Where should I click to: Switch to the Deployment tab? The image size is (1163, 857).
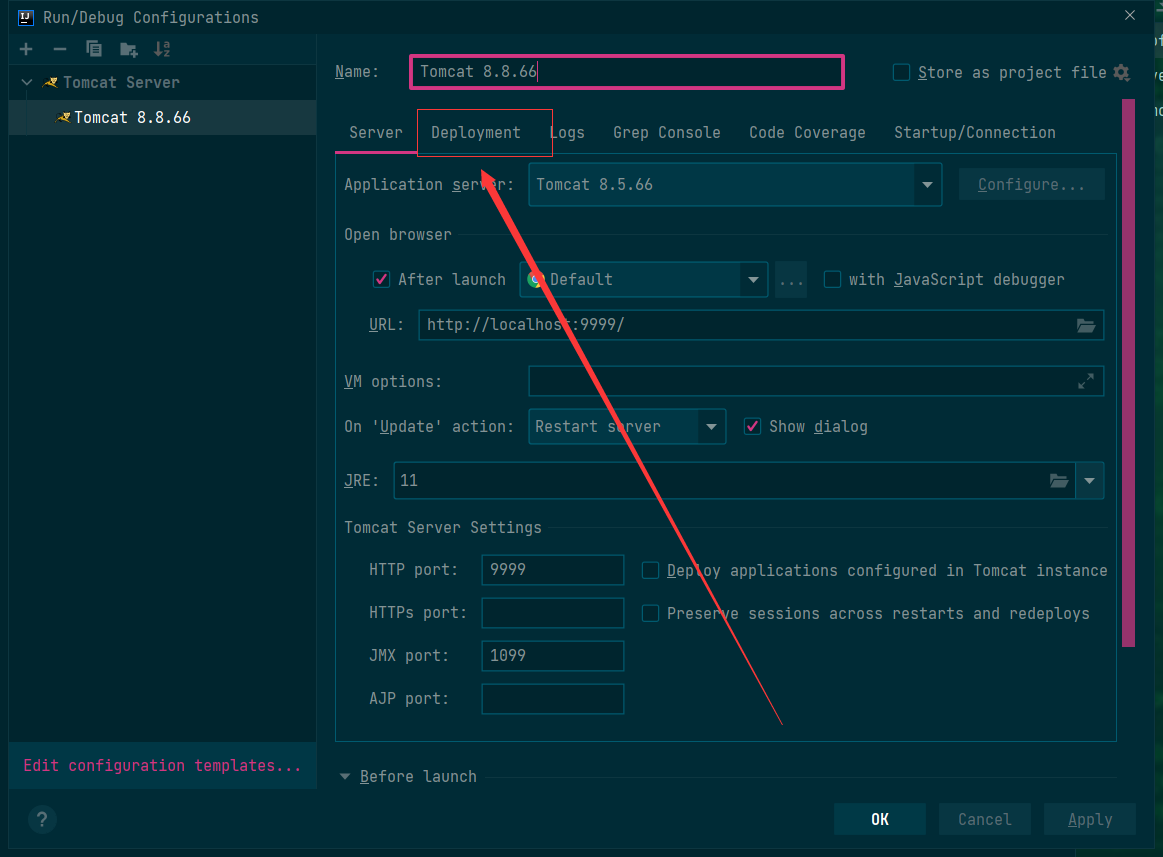476,133
